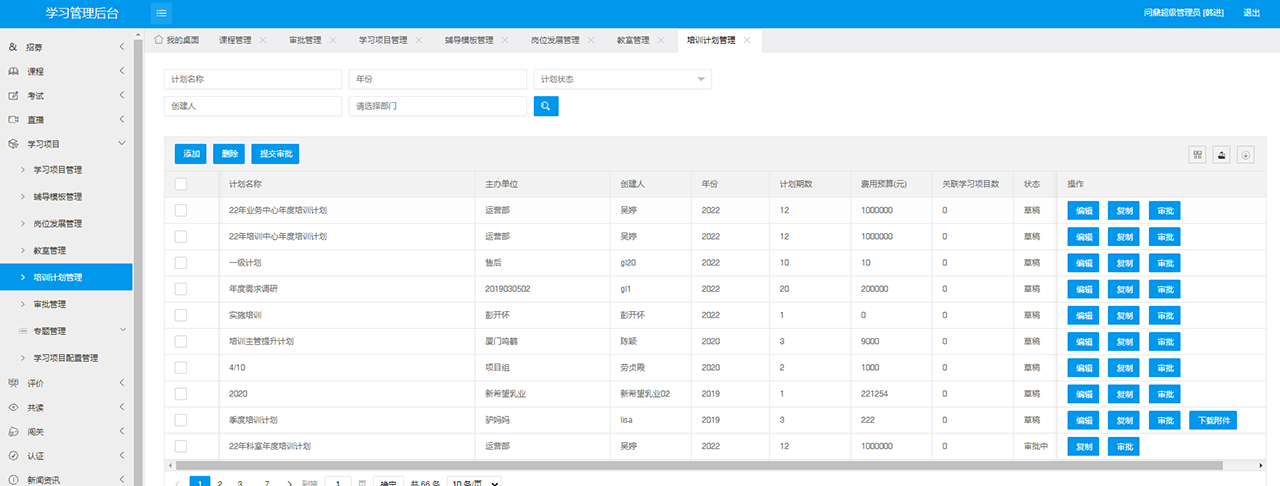Click the 考试 edit icon in sidebar
Screen dimensions: 1280x486
click(x=13, y=95)
